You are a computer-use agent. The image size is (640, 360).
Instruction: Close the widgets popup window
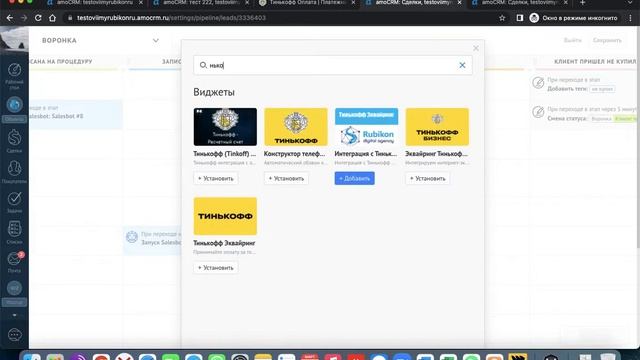(476, 48)
